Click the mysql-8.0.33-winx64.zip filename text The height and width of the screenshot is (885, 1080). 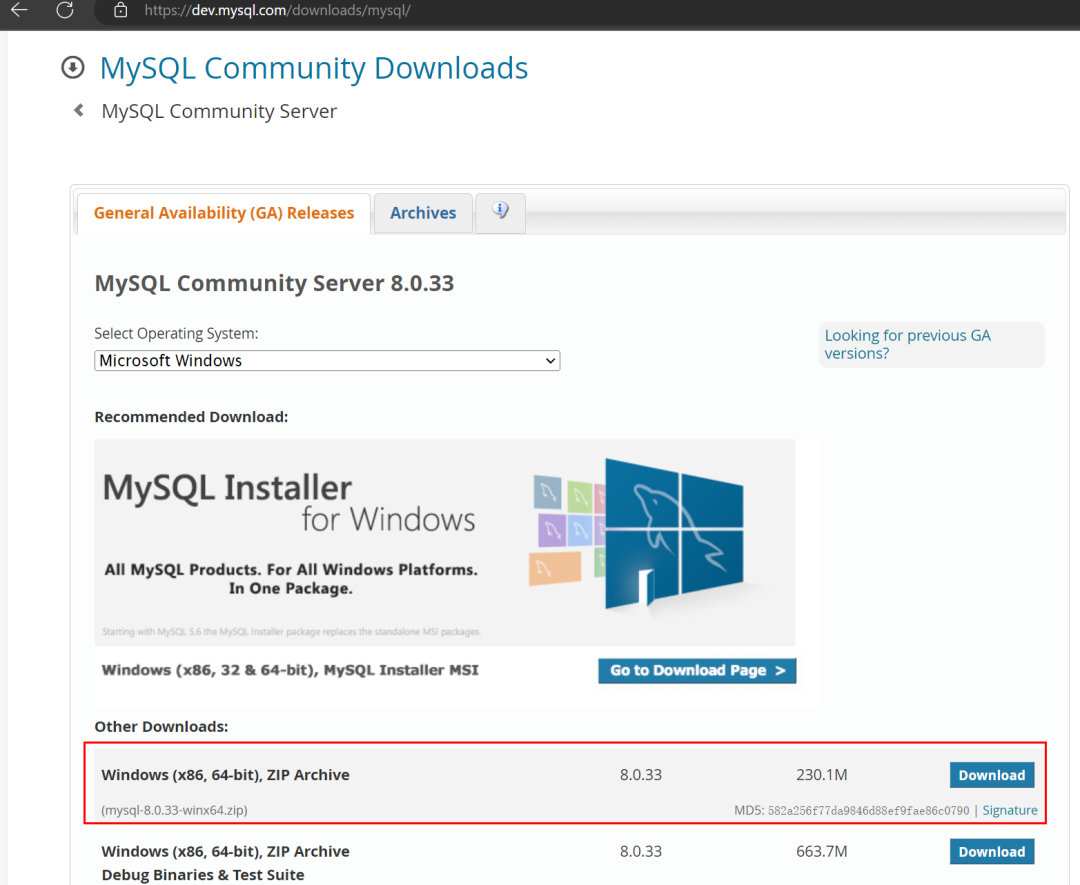(x=174, y=810)
